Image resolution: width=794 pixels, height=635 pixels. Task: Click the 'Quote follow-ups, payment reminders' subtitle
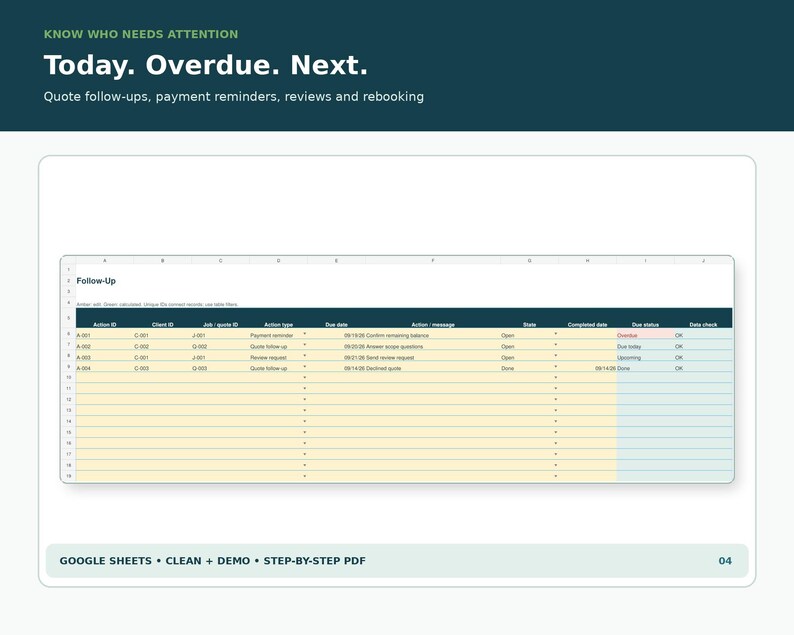(233, 97)
